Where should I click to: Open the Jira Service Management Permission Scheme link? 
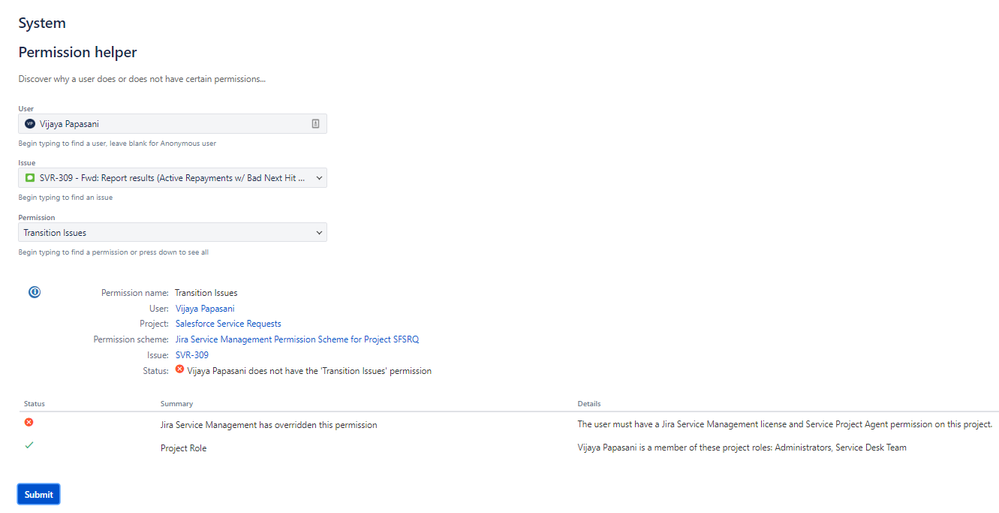coord(297,340)
